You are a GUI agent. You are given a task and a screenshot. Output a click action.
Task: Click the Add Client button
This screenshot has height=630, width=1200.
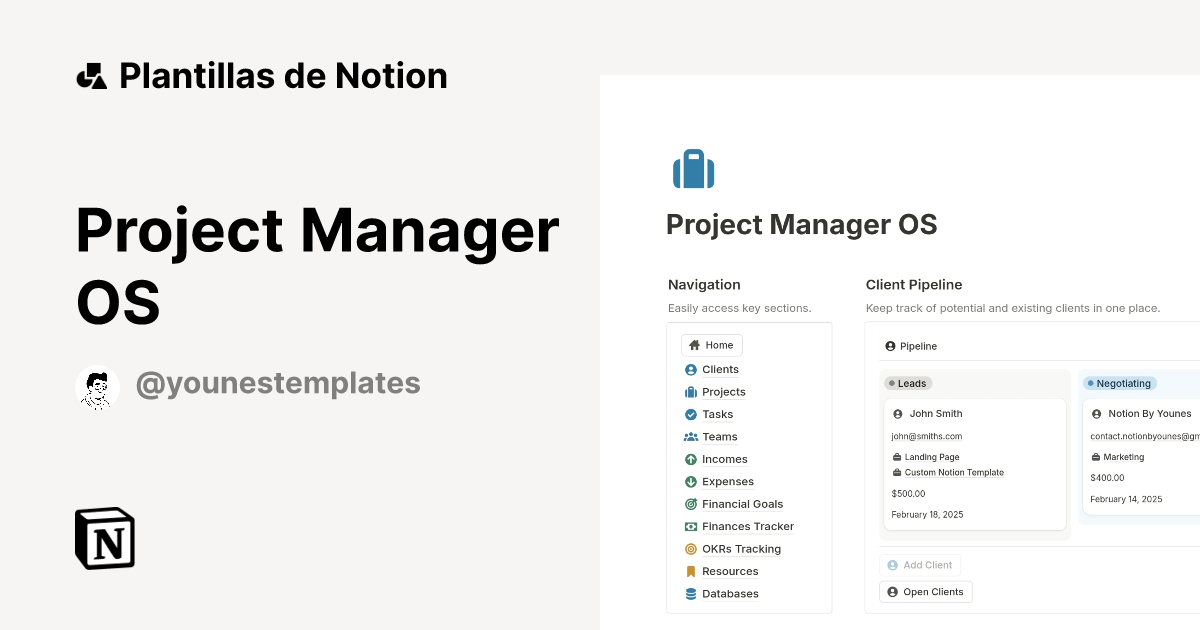(x=920, y=565)
